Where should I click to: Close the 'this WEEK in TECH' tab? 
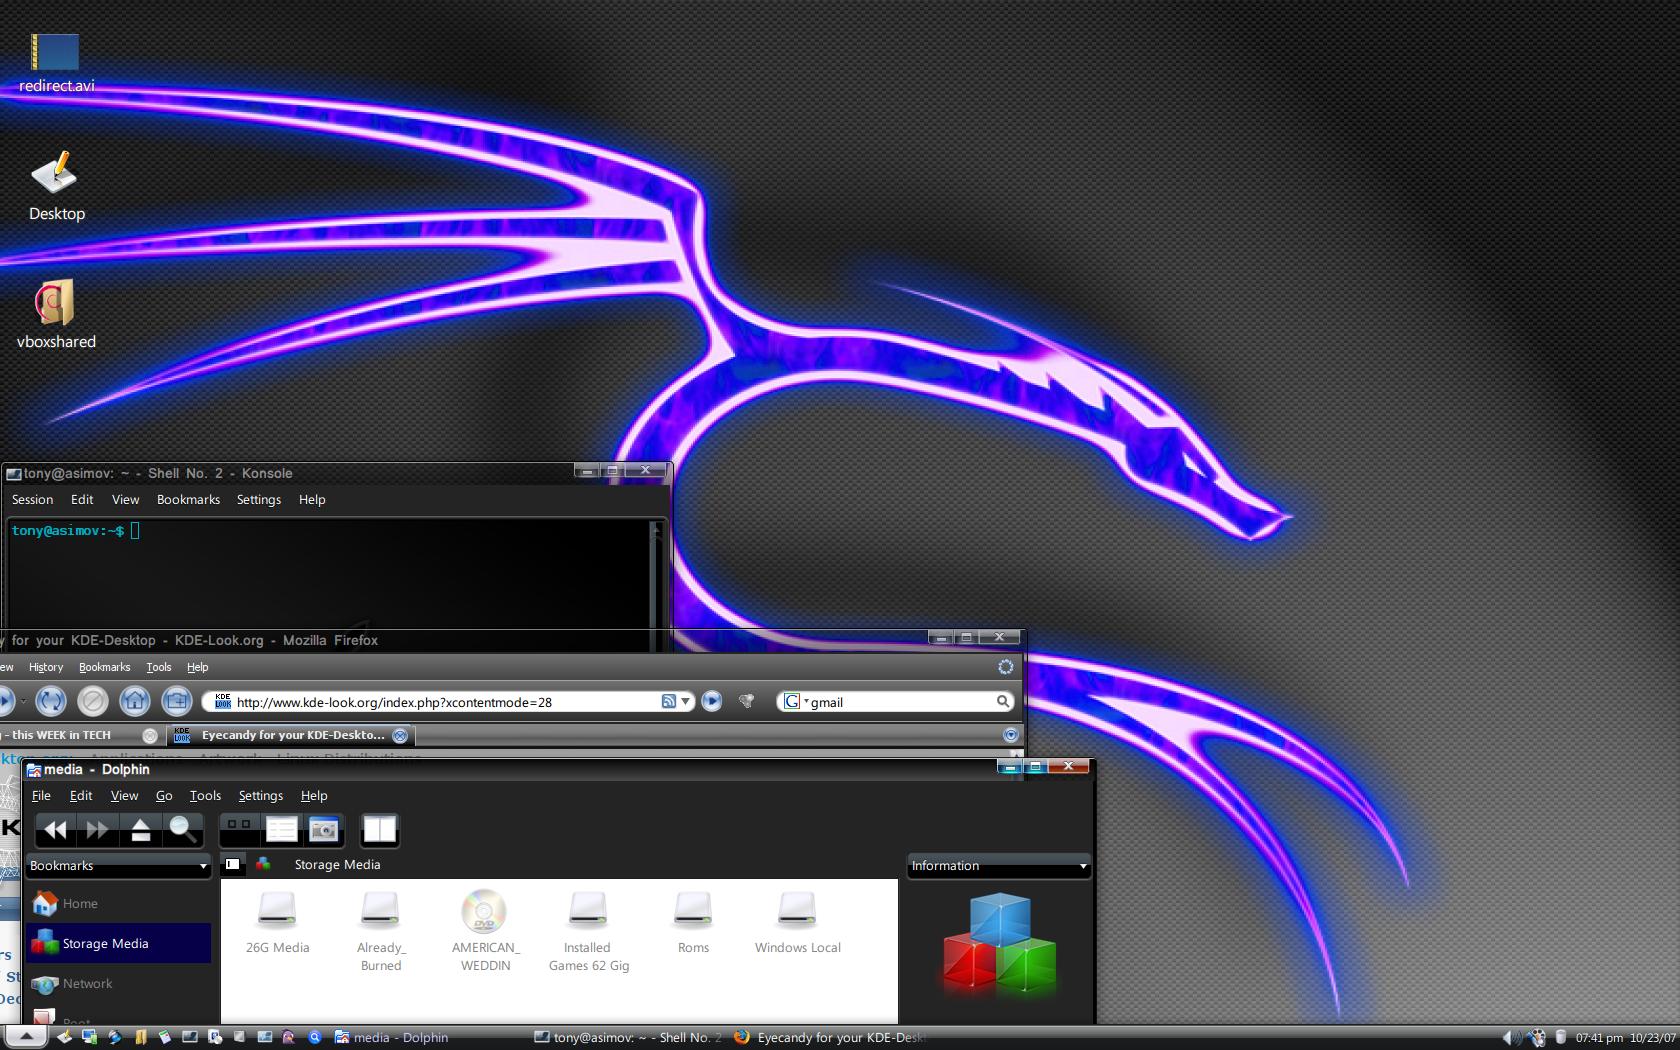[150, 735]
